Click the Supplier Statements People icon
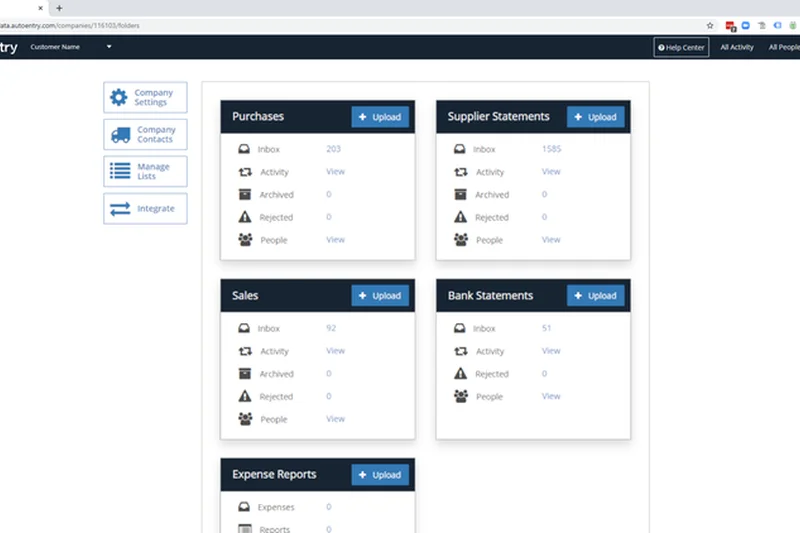This screenshot has width=800, height=533. point(461,240)
